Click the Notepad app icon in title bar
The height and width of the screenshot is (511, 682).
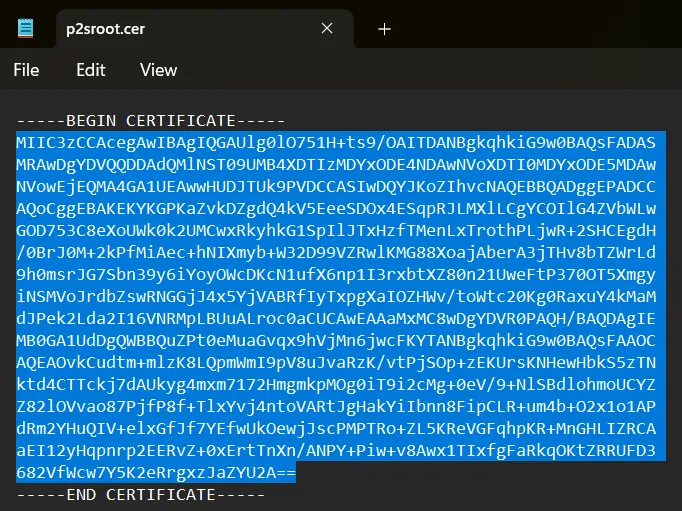(x=26, y=29)
